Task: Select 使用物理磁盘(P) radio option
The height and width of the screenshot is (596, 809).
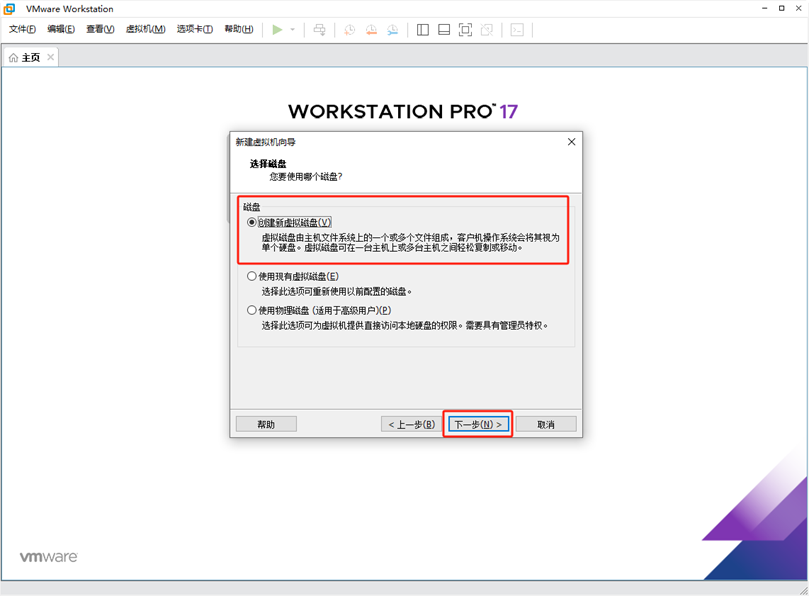Action: click(252, 310)
